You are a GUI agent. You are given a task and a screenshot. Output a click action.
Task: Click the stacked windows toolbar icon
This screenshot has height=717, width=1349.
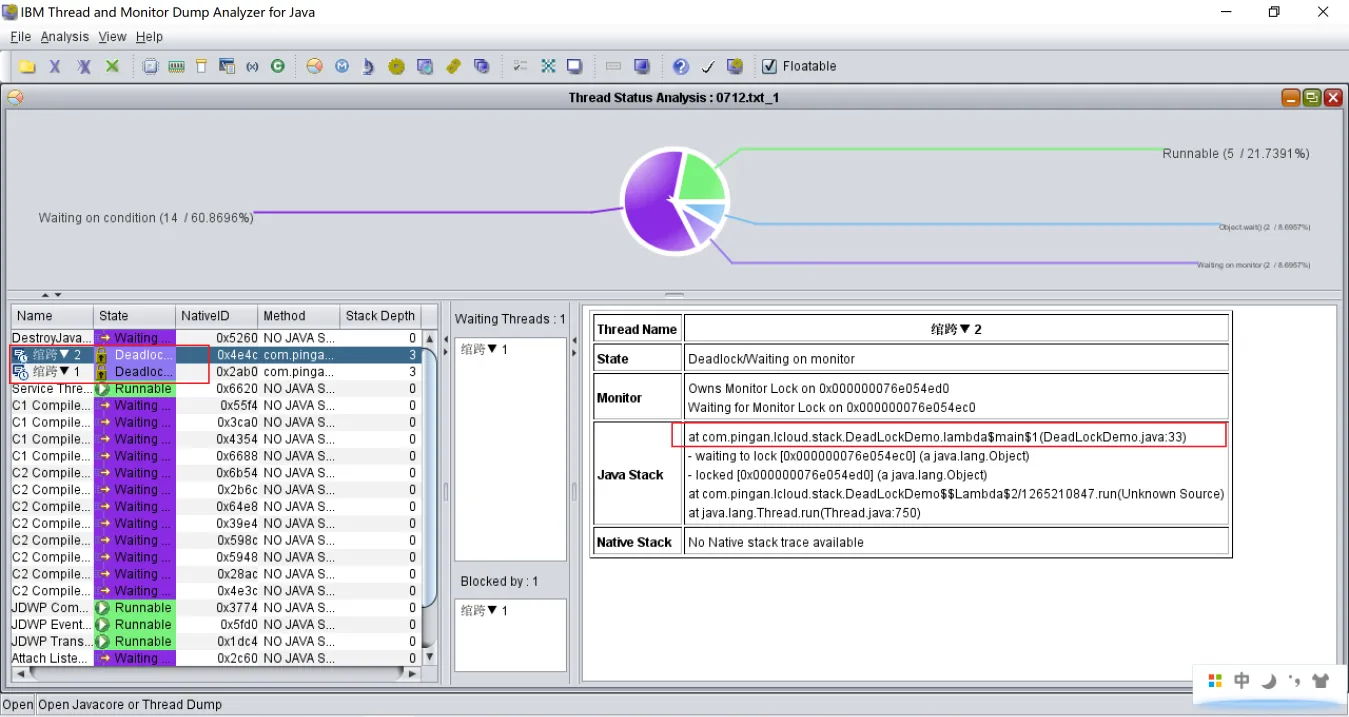[481, 66]
